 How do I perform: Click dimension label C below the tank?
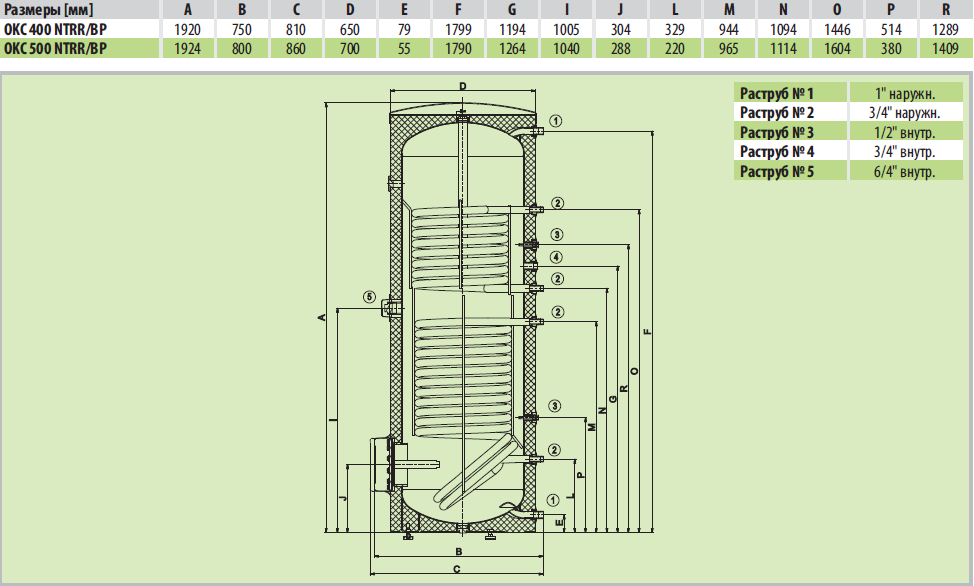coord(457,568)
